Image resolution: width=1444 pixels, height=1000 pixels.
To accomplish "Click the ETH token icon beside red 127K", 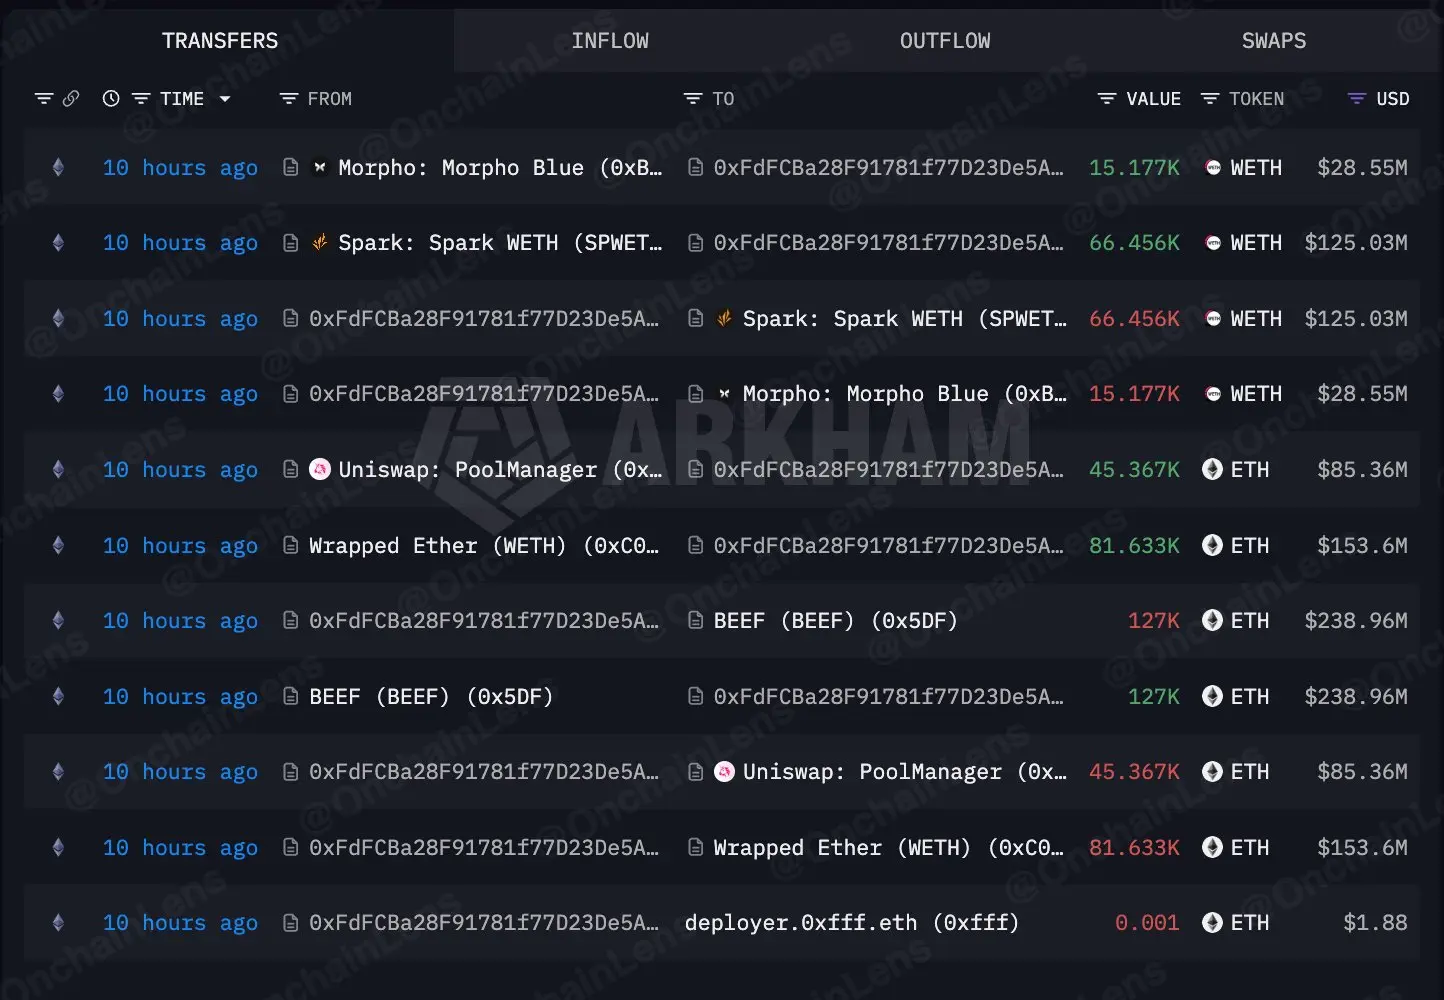I will [x=1213, y=621].
